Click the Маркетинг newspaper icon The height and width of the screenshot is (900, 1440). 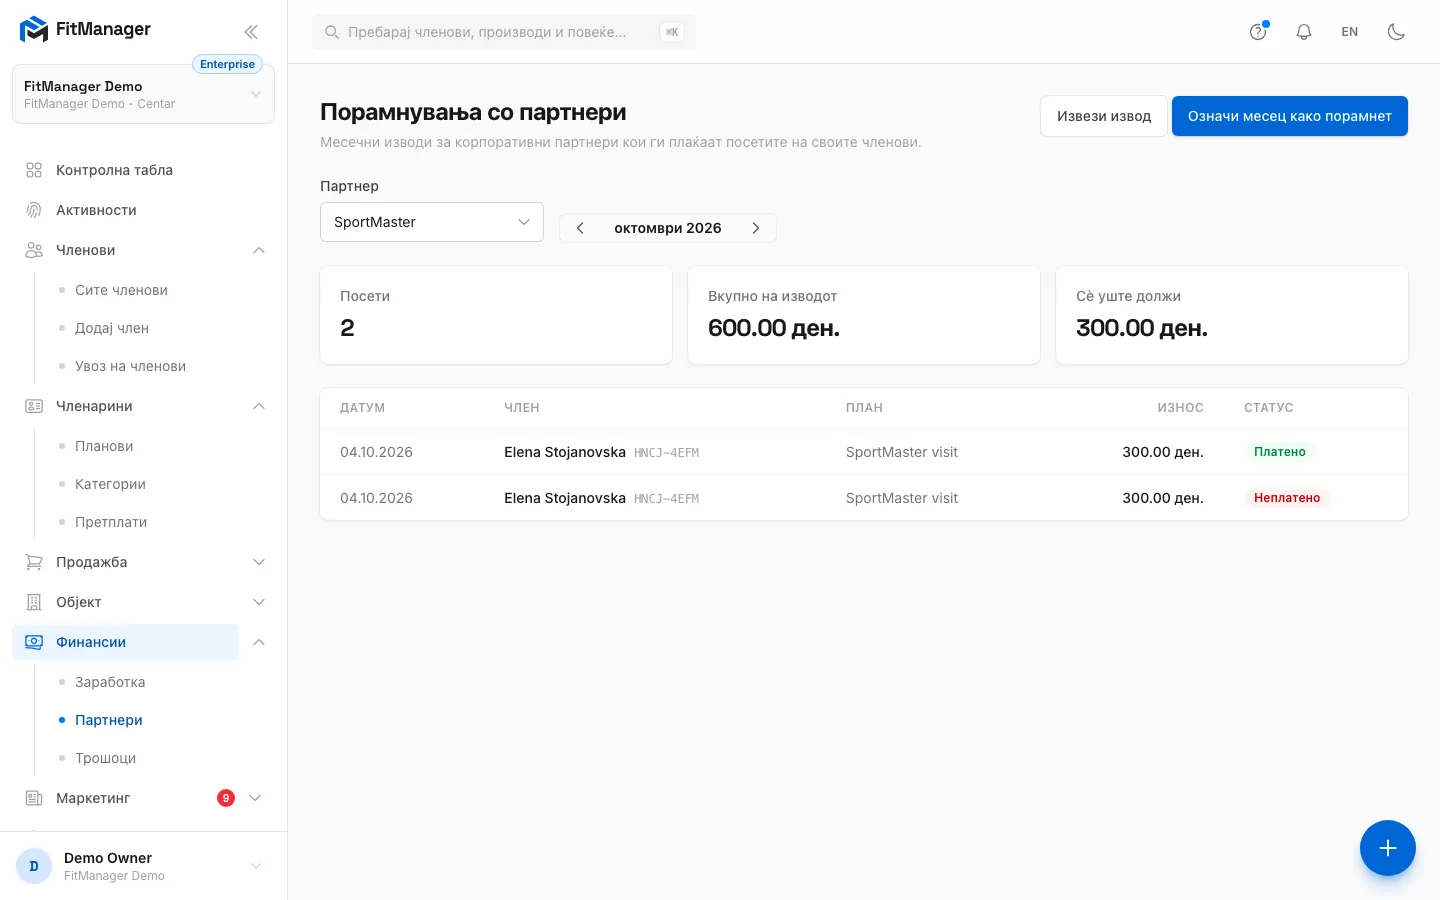[34, 798]
